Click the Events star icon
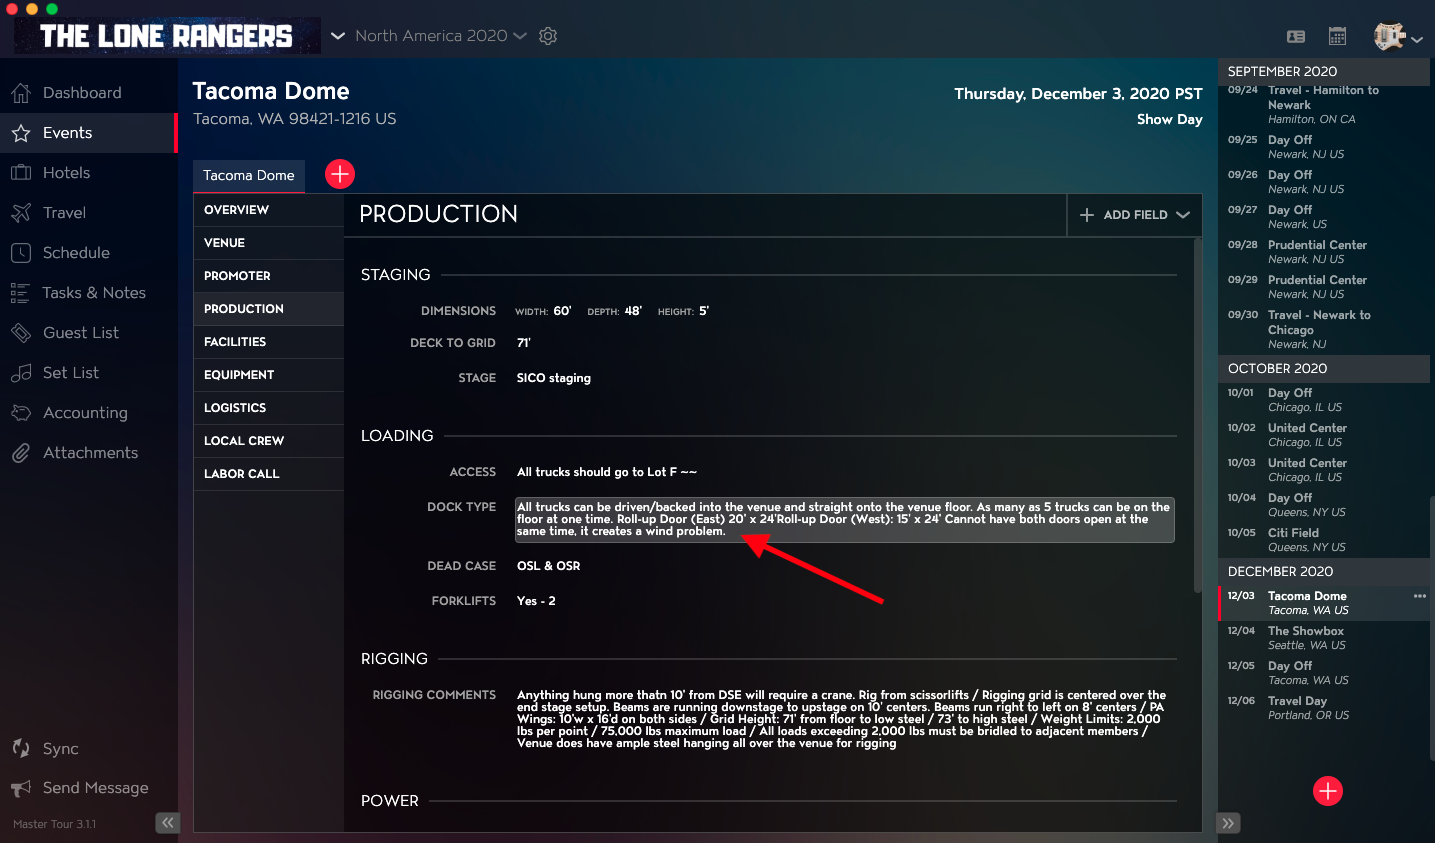Image resolution: width=1435 pixels, height=843 pixels. click(x=21, y=133)
